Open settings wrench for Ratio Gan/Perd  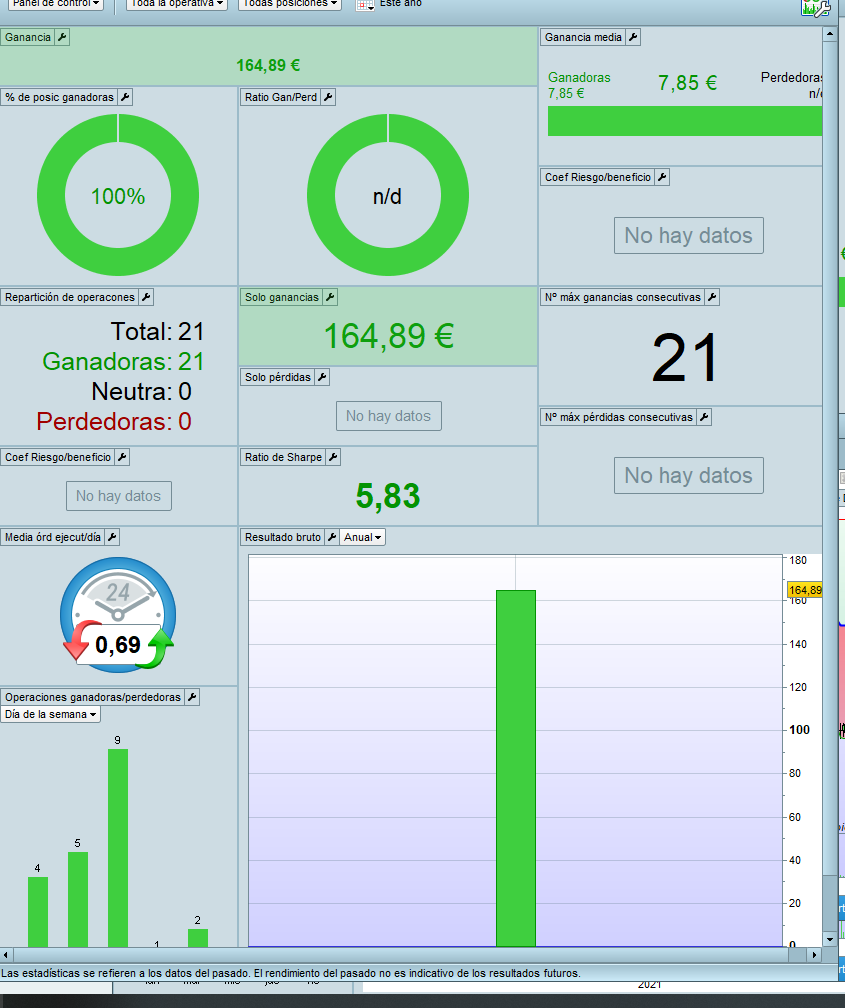coord(328,97)
